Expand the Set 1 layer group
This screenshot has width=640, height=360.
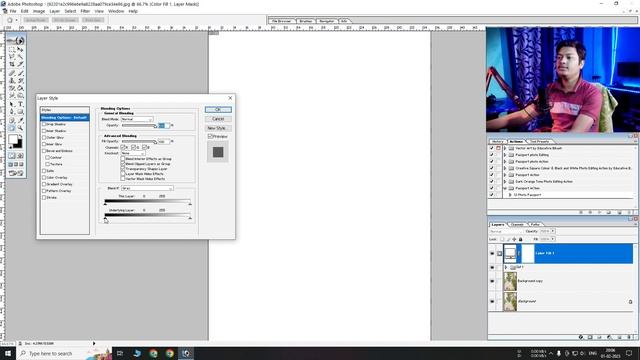(506, 267)
